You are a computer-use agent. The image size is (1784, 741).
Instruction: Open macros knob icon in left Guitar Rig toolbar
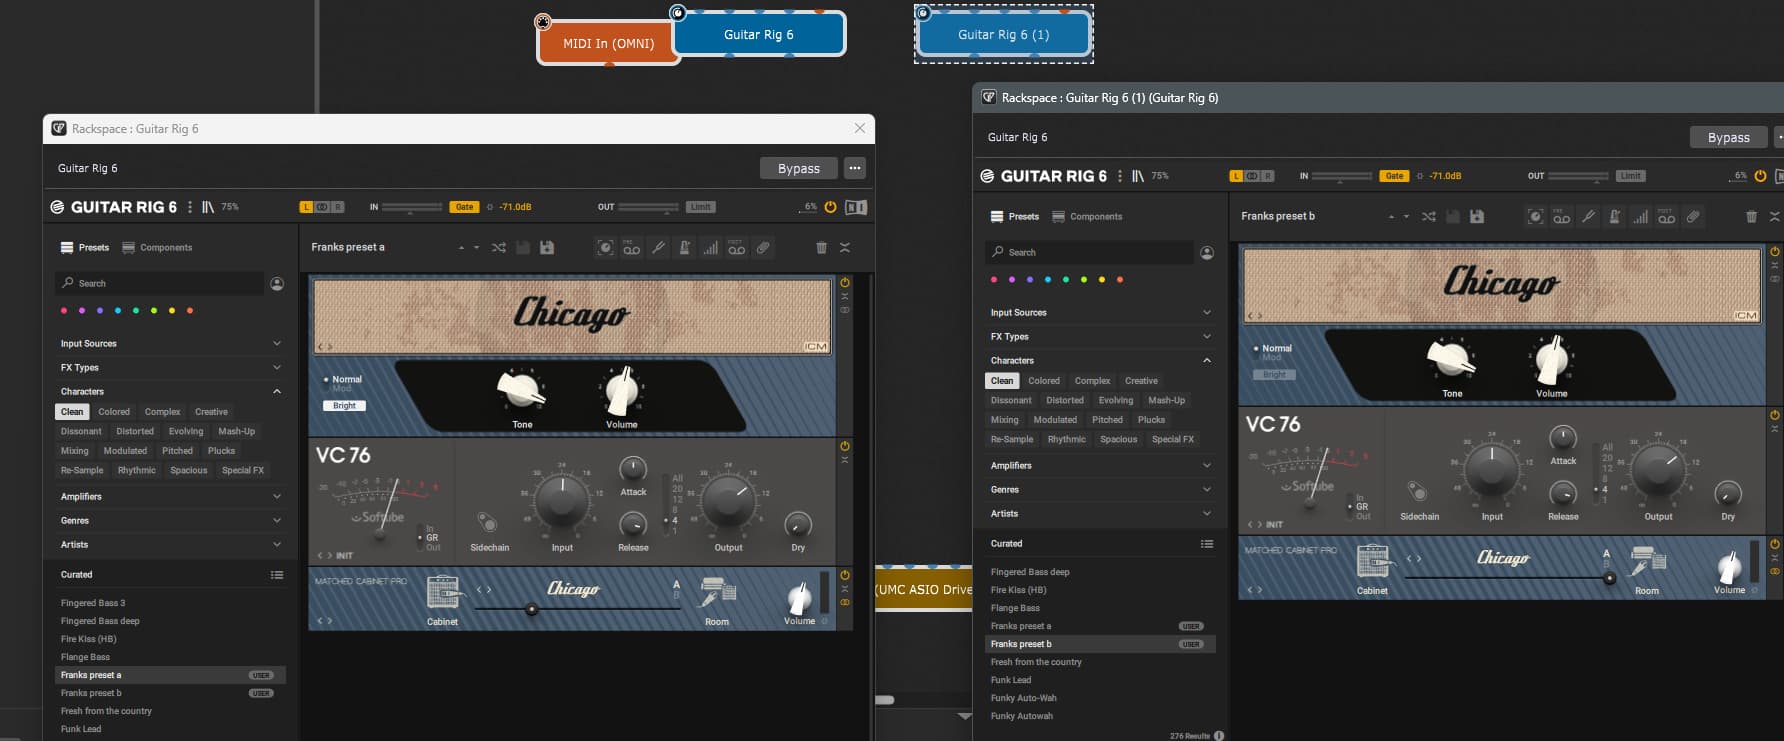click(x=605, y=247)
